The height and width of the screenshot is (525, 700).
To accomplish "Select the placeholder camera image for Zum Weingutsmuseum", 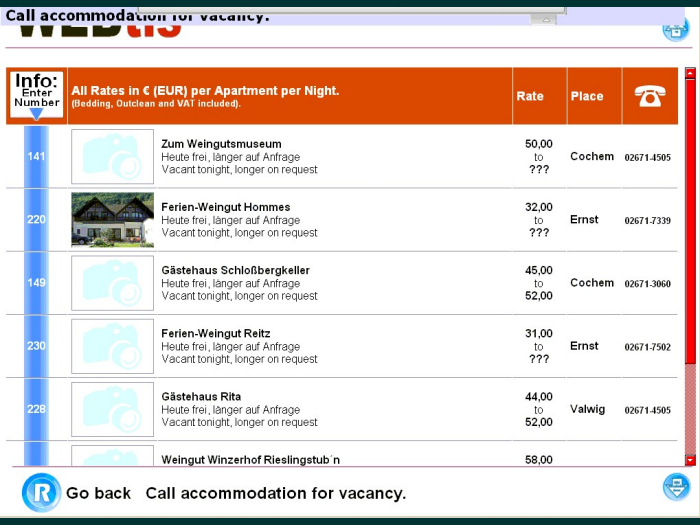I will click(113, 156).
